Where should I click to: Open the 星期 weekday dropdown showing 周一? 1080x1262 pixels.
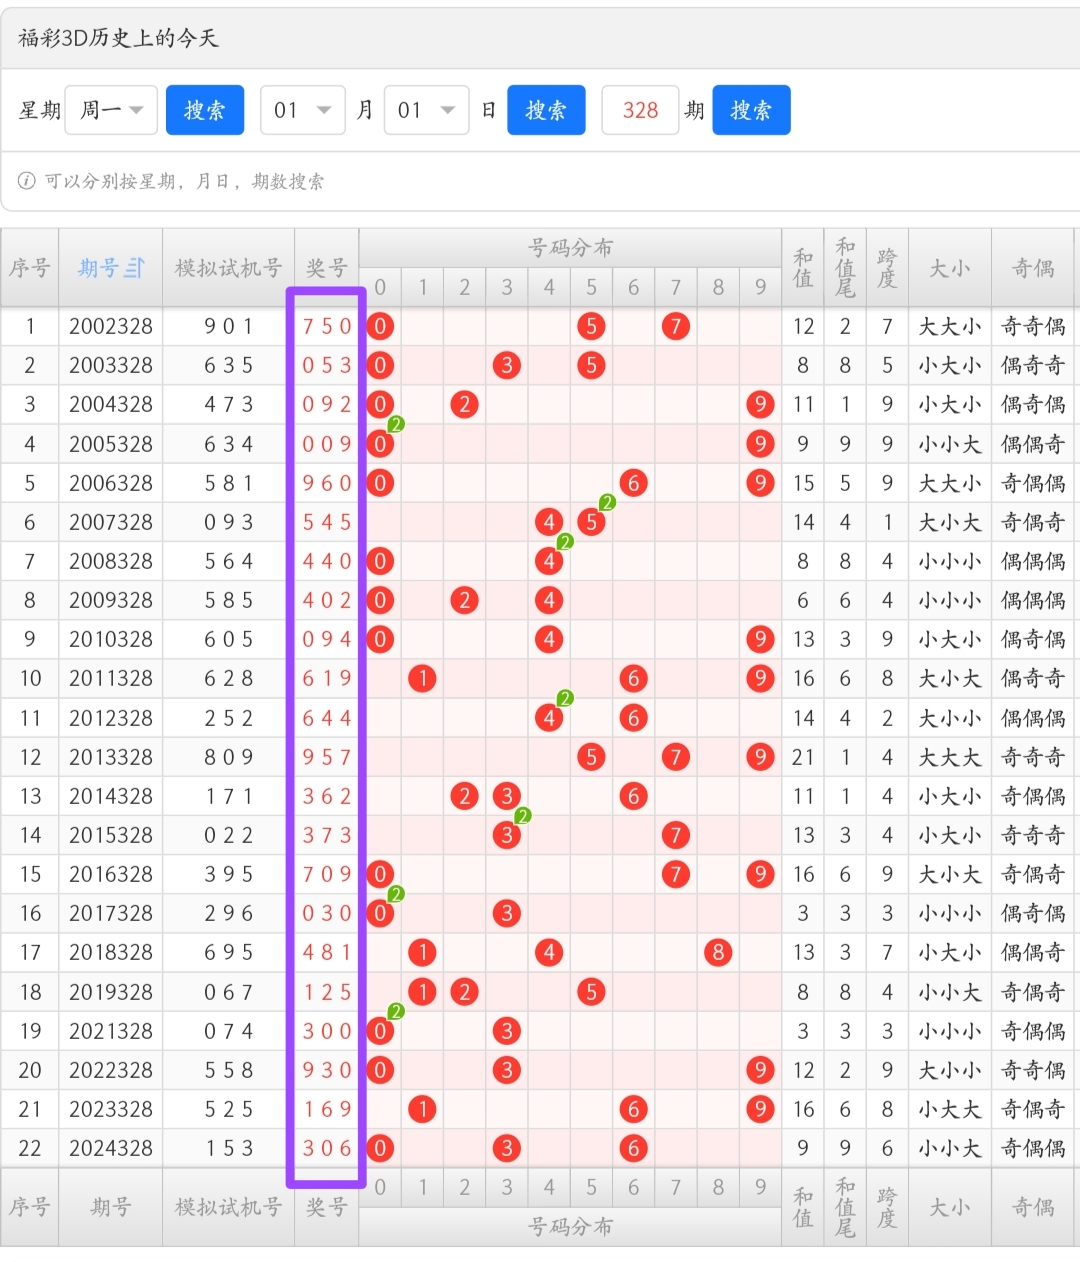coord(112,110)
